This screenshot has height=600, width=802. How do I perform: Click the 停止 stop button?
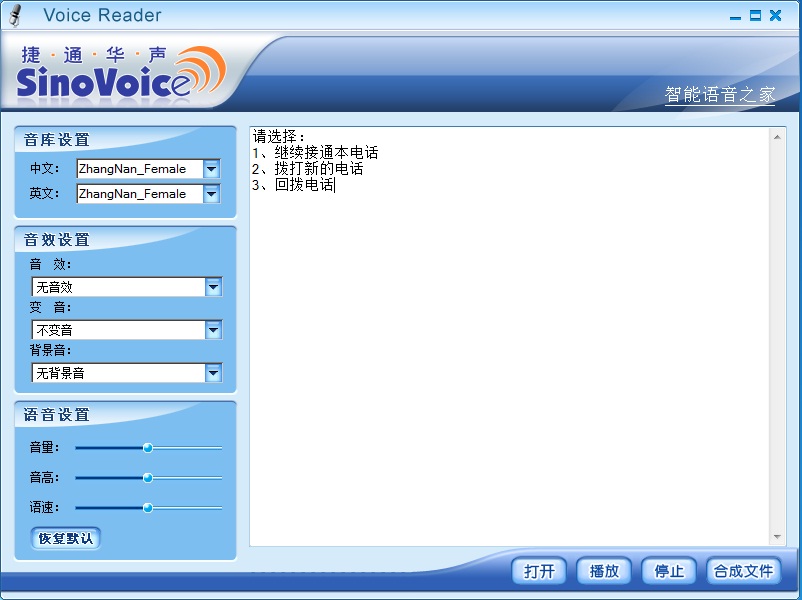point(669,570)
